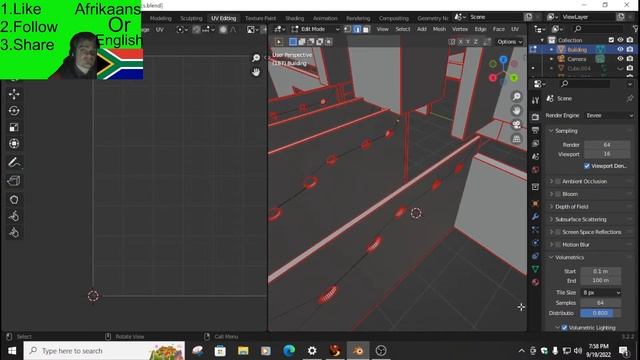Screen dimensions: 640x360
Task: Switch to the Animation workspace tab
Action: pos(325,18)
